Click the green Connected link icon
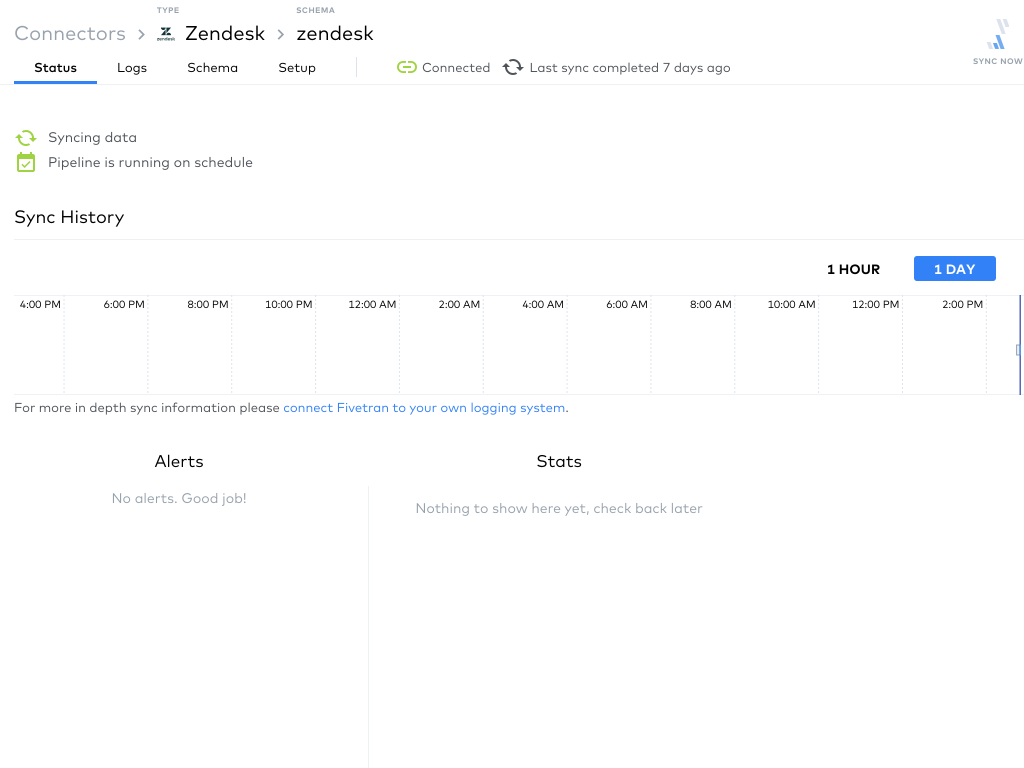The image size is (1024, 768). pos(407,67)
